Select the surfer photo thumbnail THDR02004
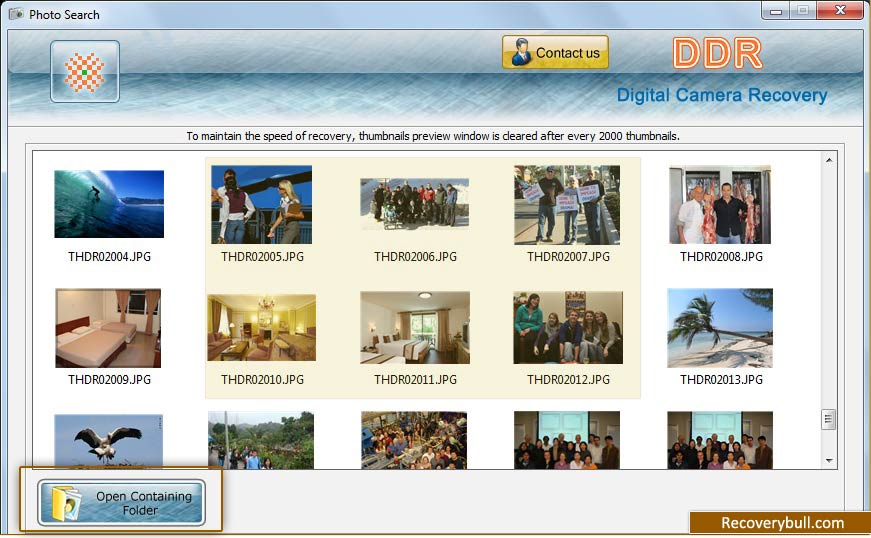 [109, 204]
